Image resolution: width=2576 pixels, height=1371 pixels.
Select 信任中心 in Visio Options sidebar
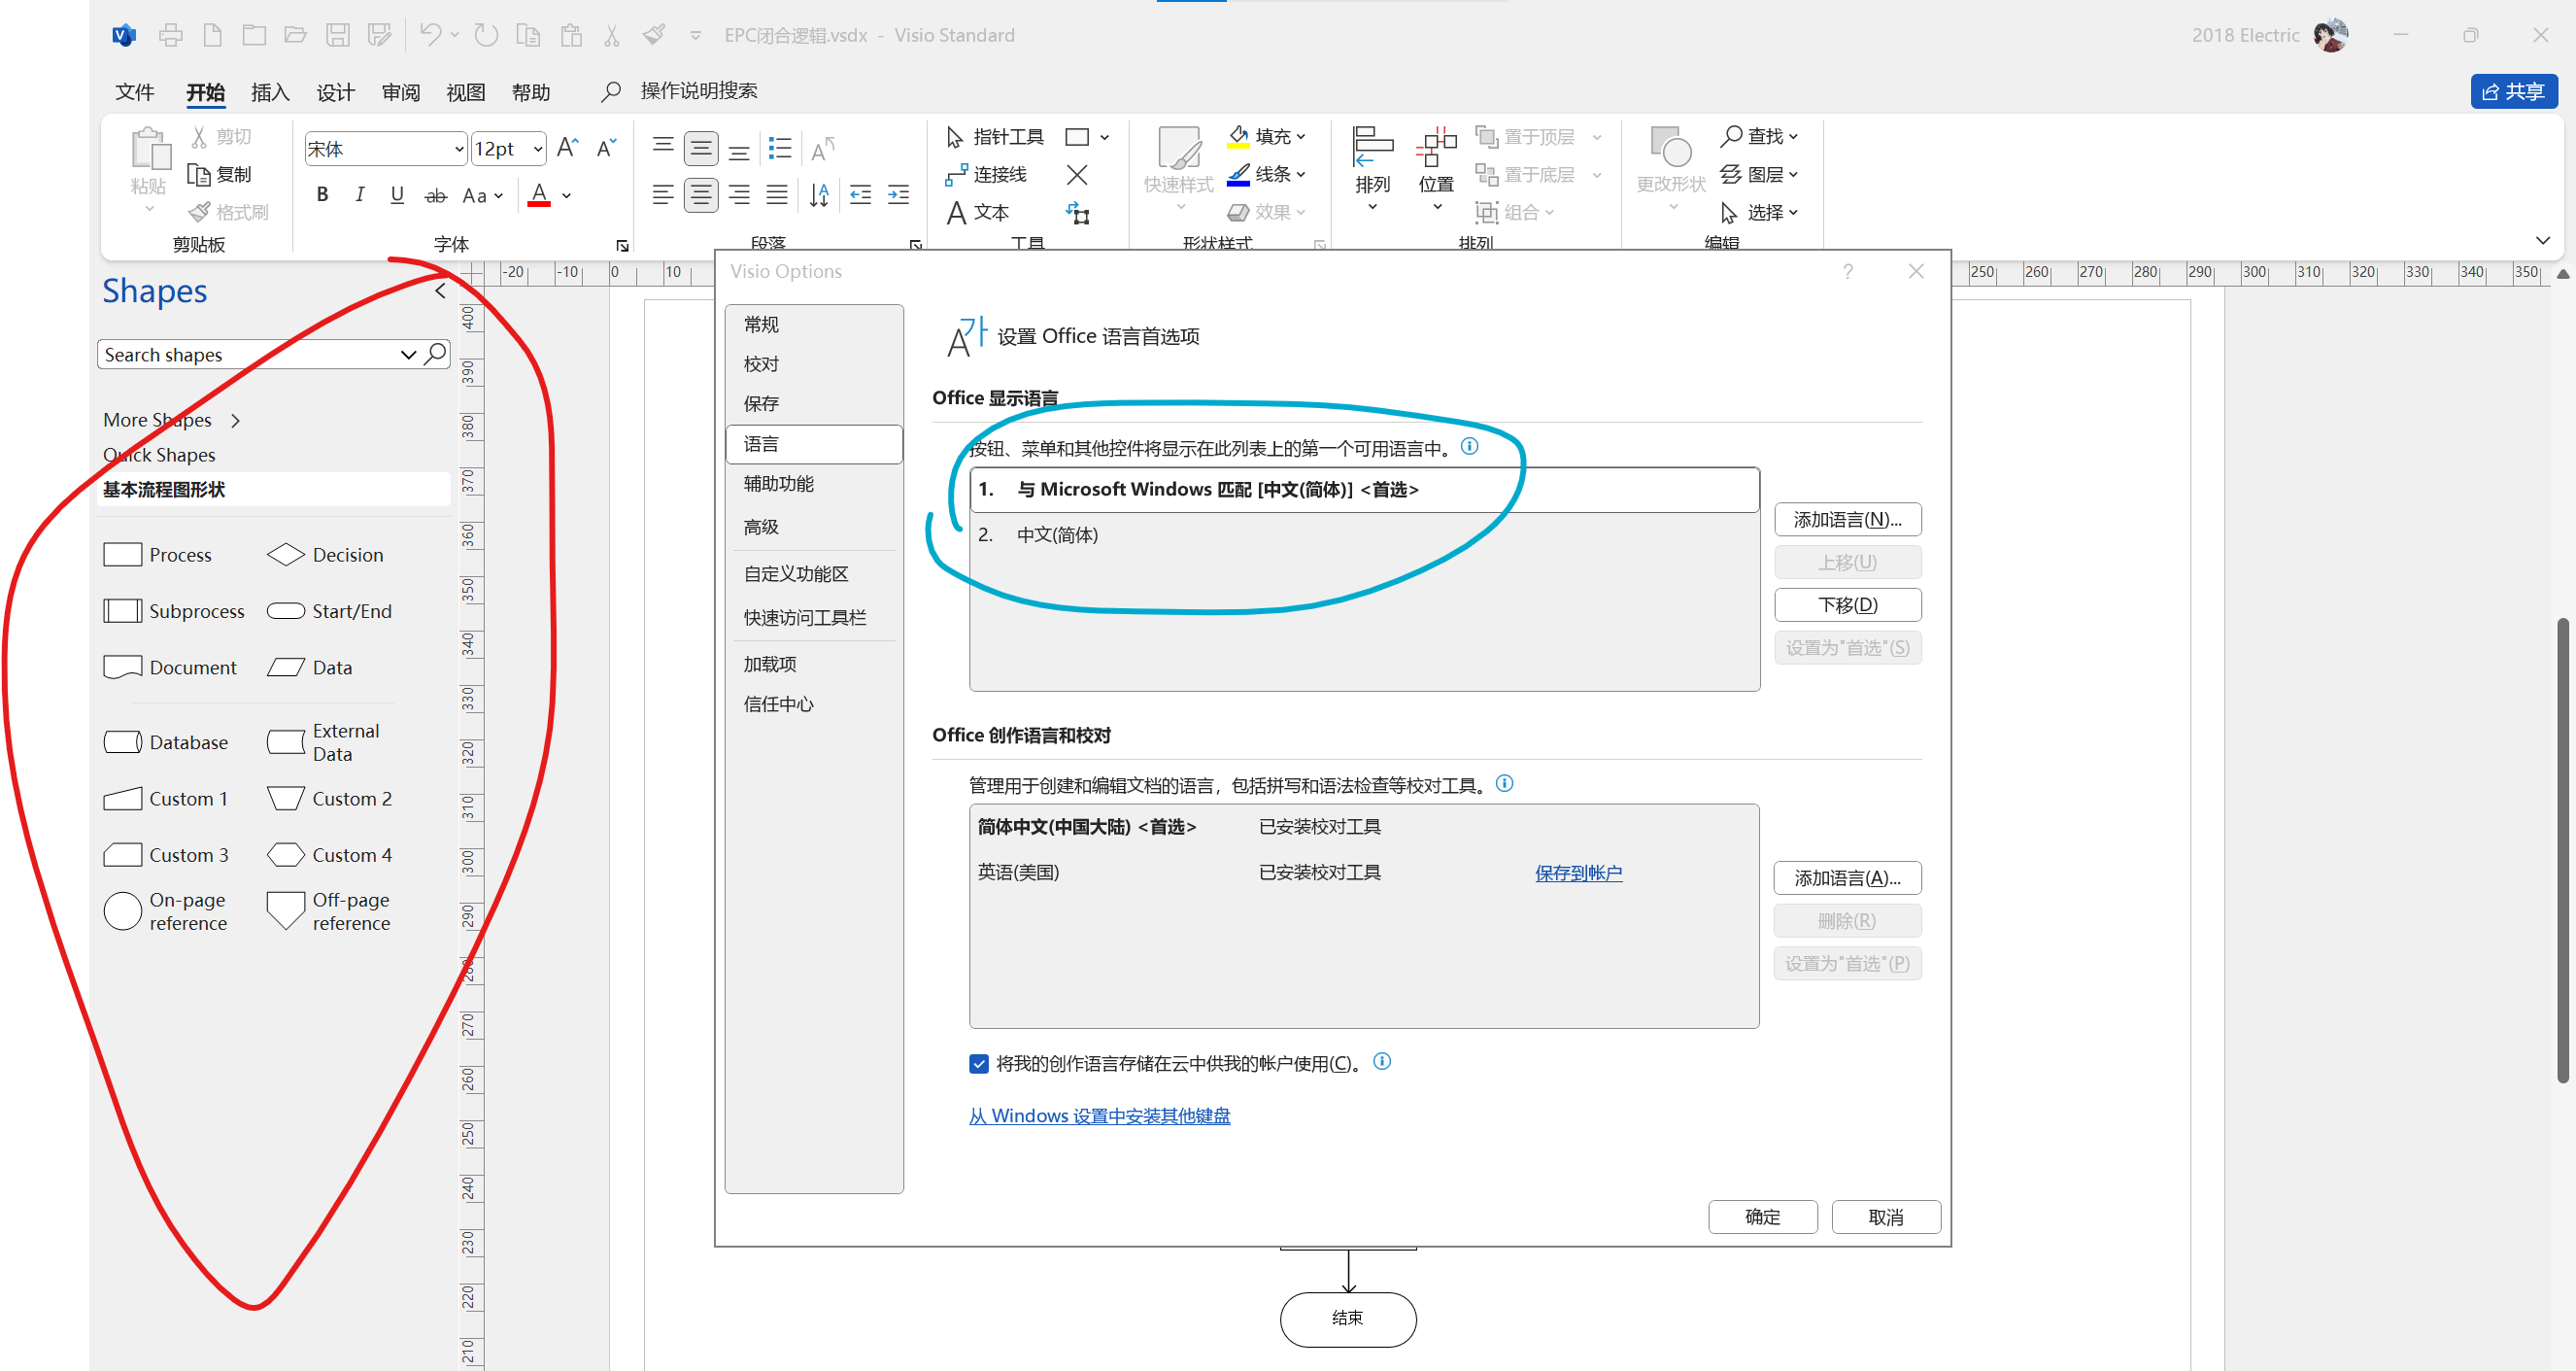click(814, 703)
